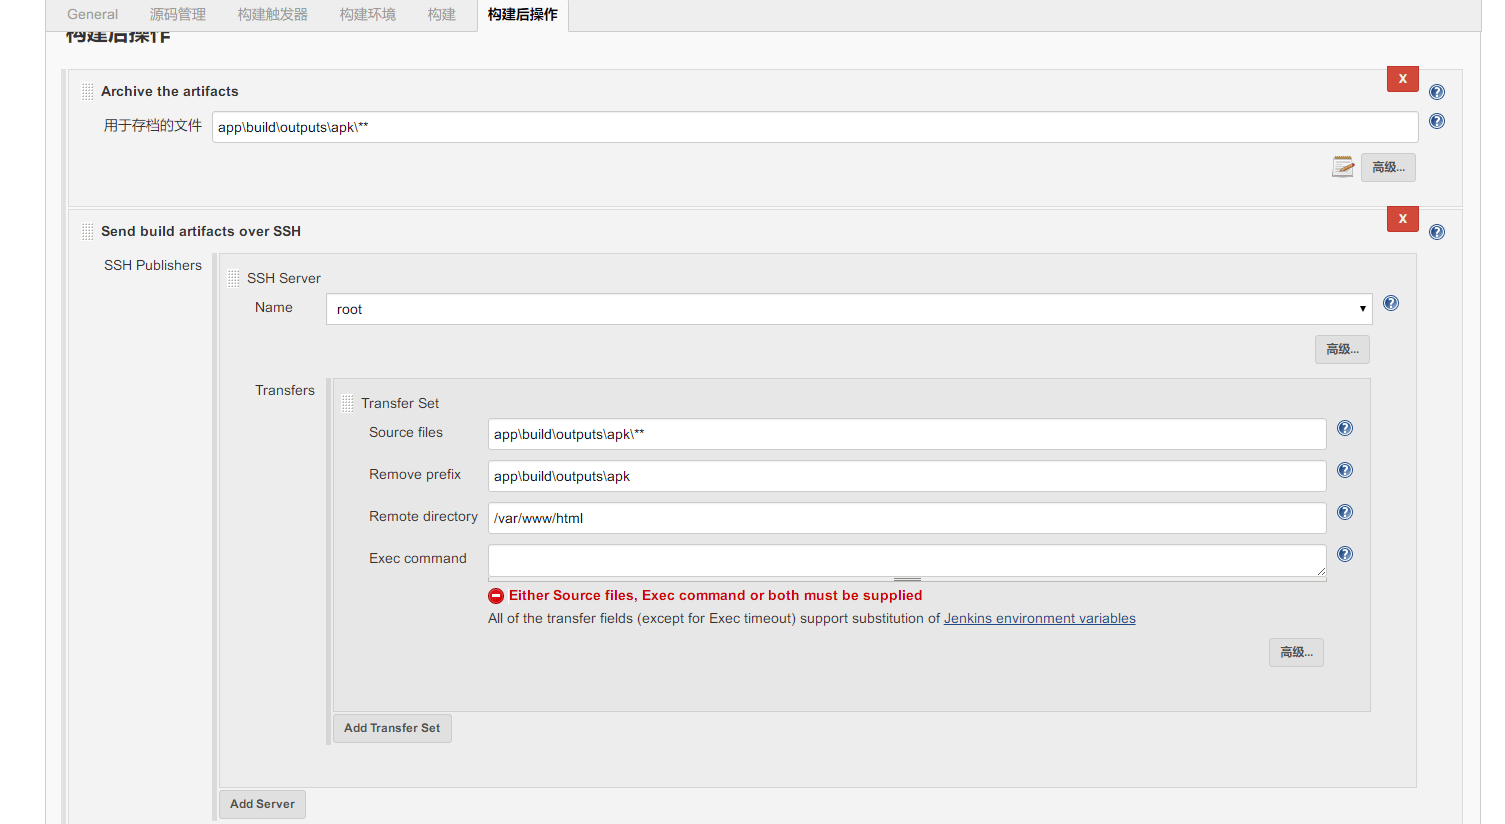Click help icon beside archive files field
This screenshot has height=824, width=1505.
click(x=1437, y=121)
